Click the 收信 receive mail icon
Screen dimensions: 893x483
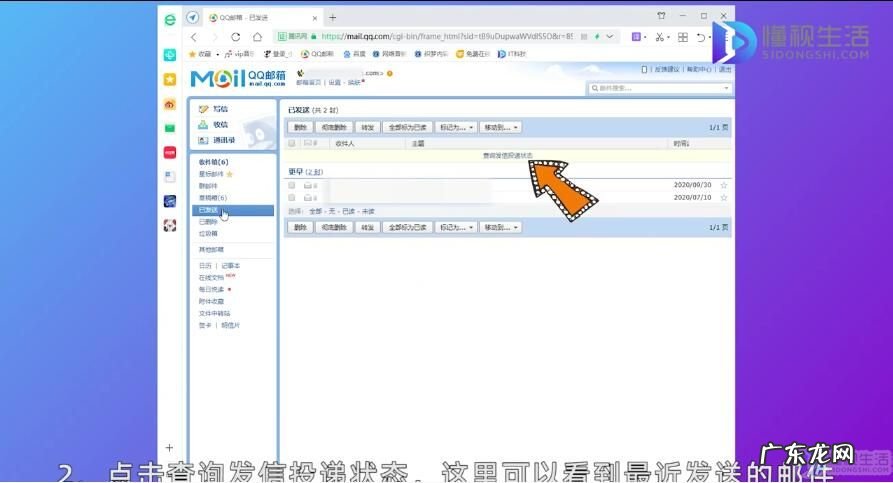click(x=203, y=124)
